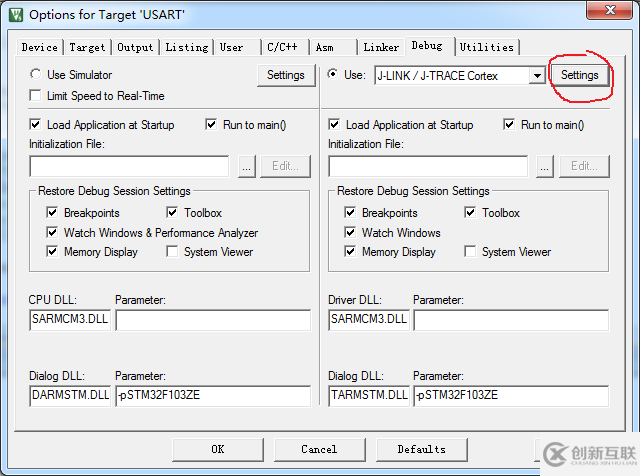Browse for J-LINK initialization file
The height and width of the screenshot is (476, 640).
tap(545, 166)
